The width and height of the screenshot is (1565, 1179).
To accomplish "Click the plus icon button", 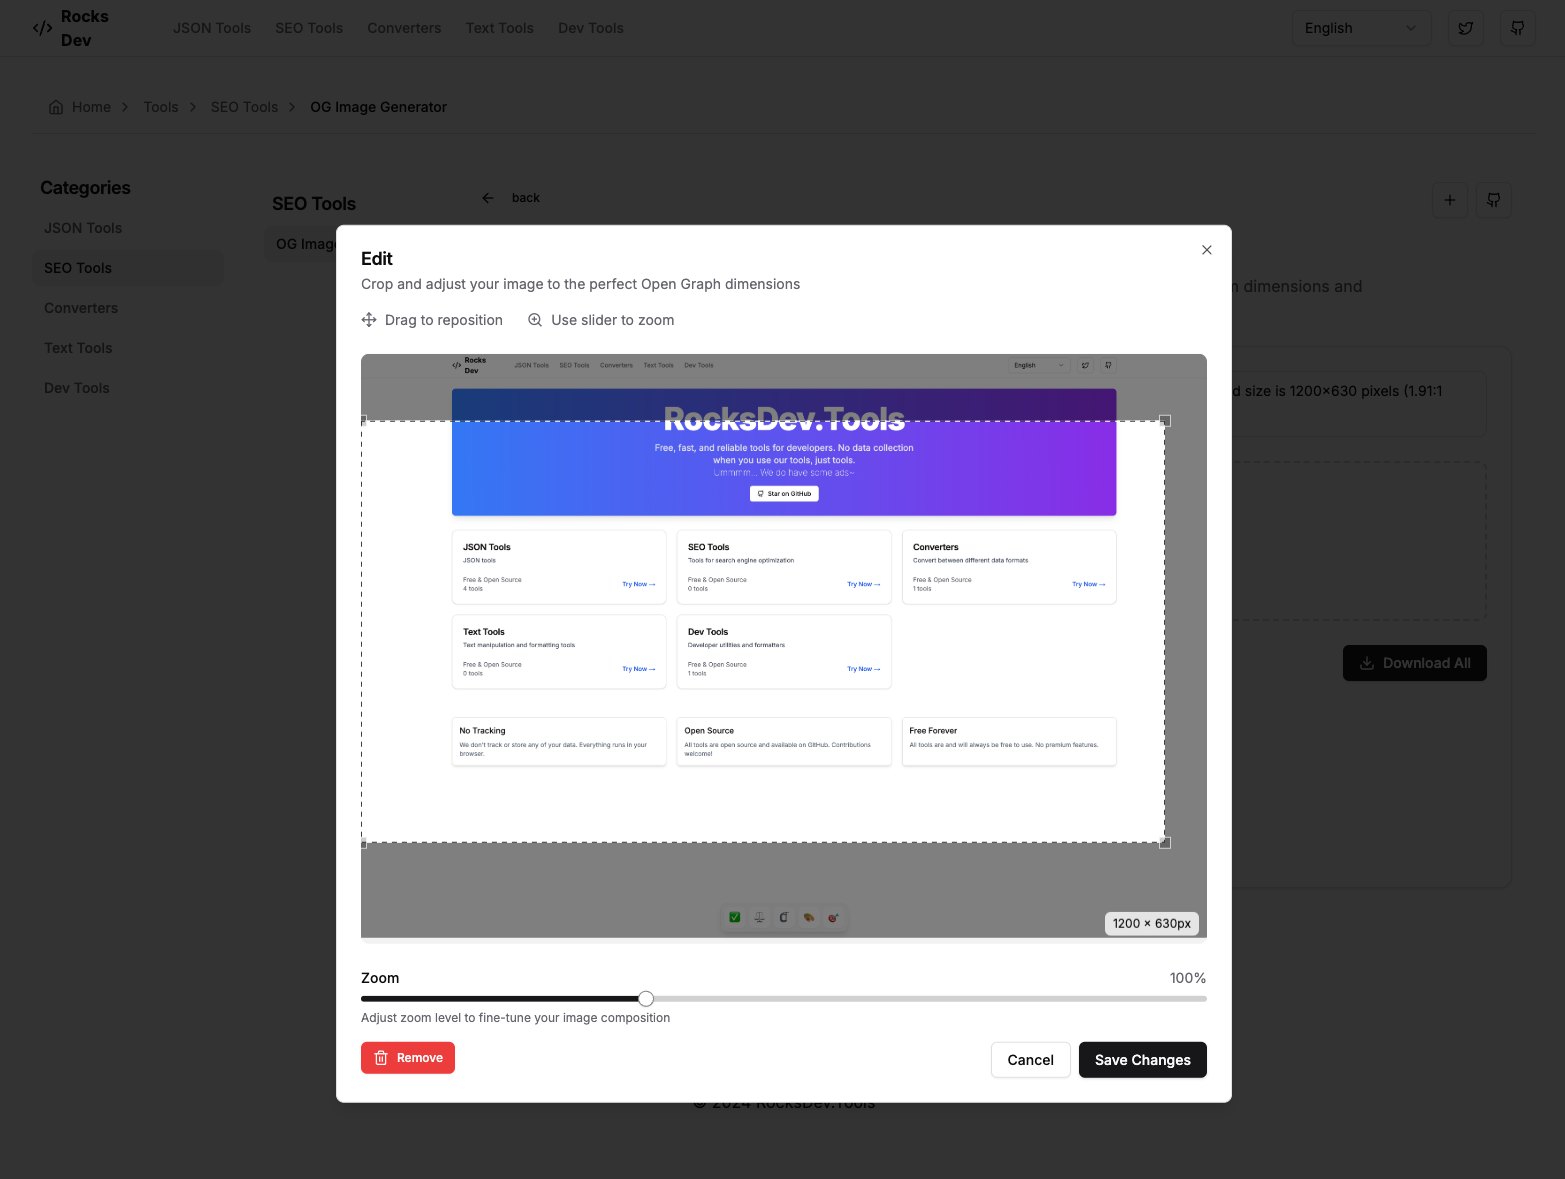I will coord(1449,200).
